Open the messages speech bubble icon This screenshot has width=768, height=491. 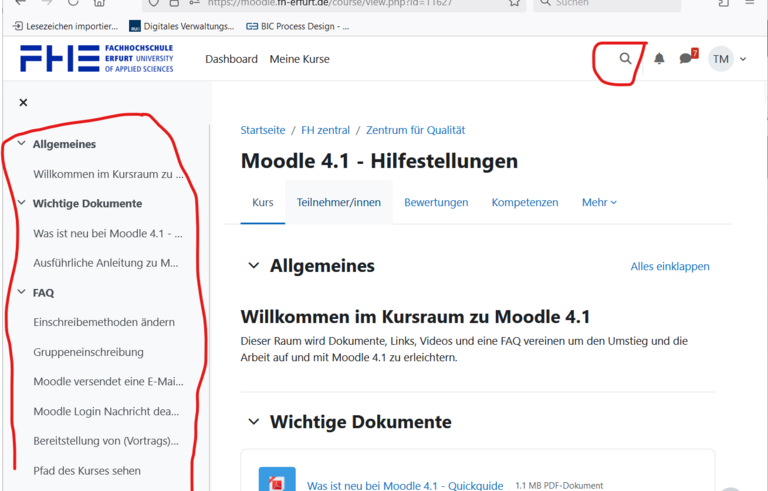(x=686, y=59)
